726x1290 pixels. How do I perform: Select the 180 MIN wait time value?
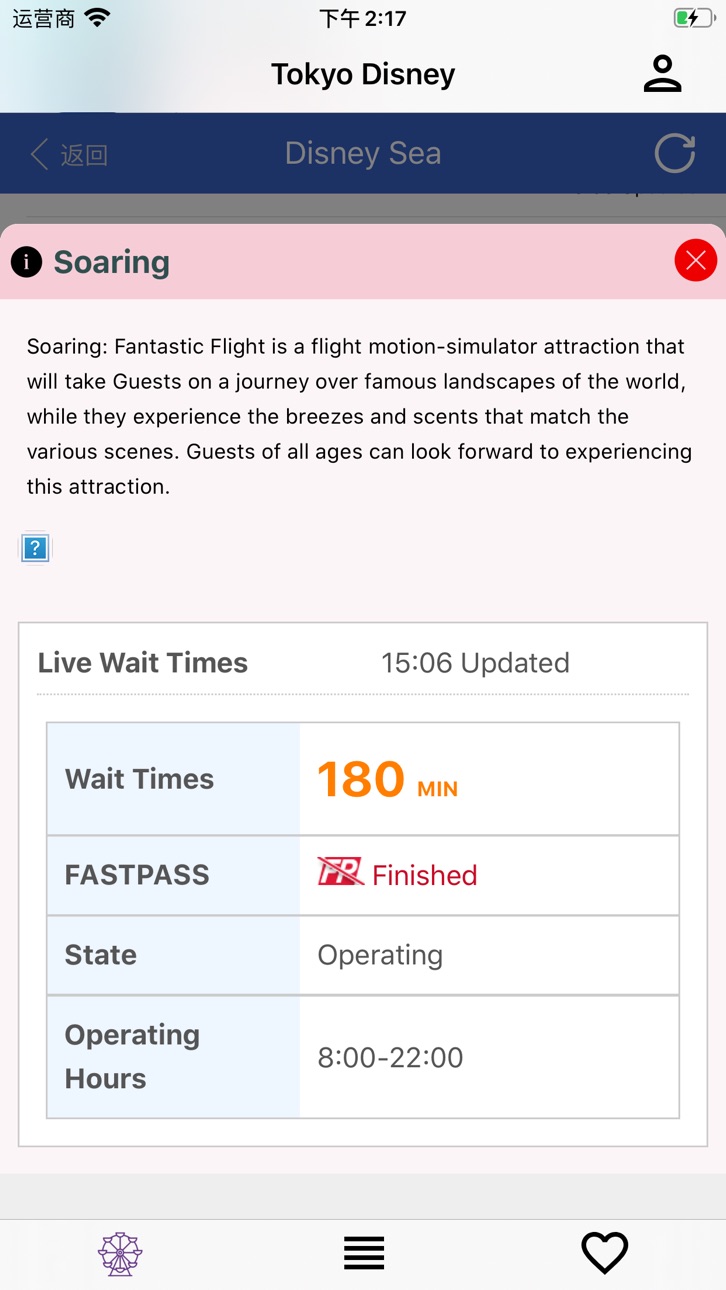388,780
